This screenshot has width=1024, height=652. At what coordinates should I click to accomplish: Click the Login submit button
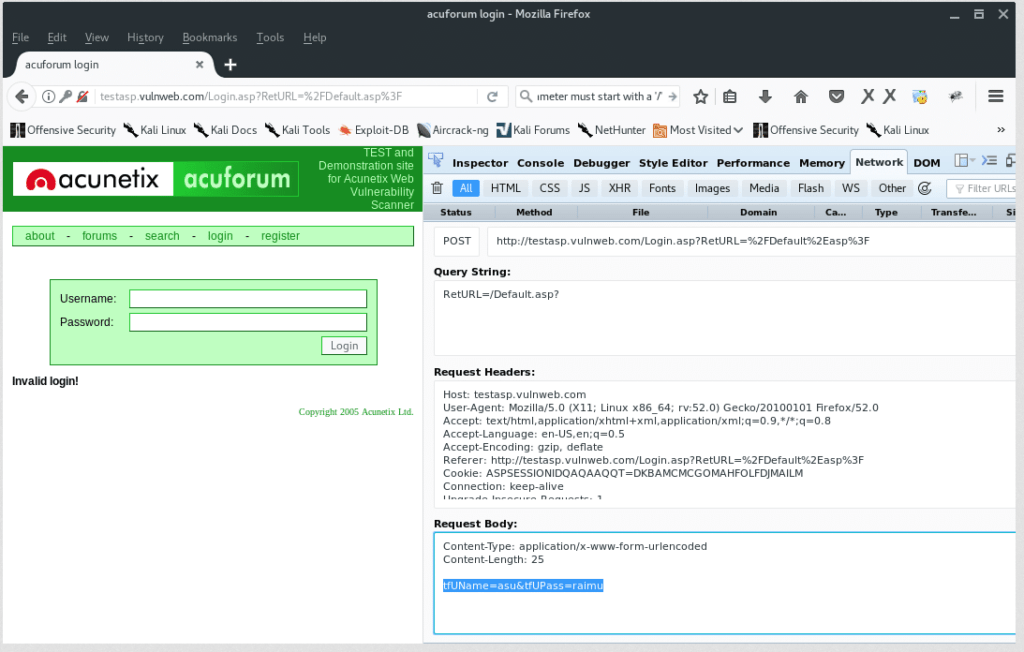click(344, 346)
